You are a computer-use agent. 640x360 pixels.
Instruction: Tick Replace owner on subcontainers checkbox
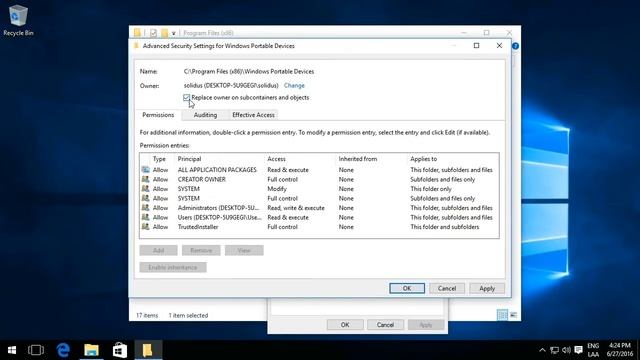(187, 98)
